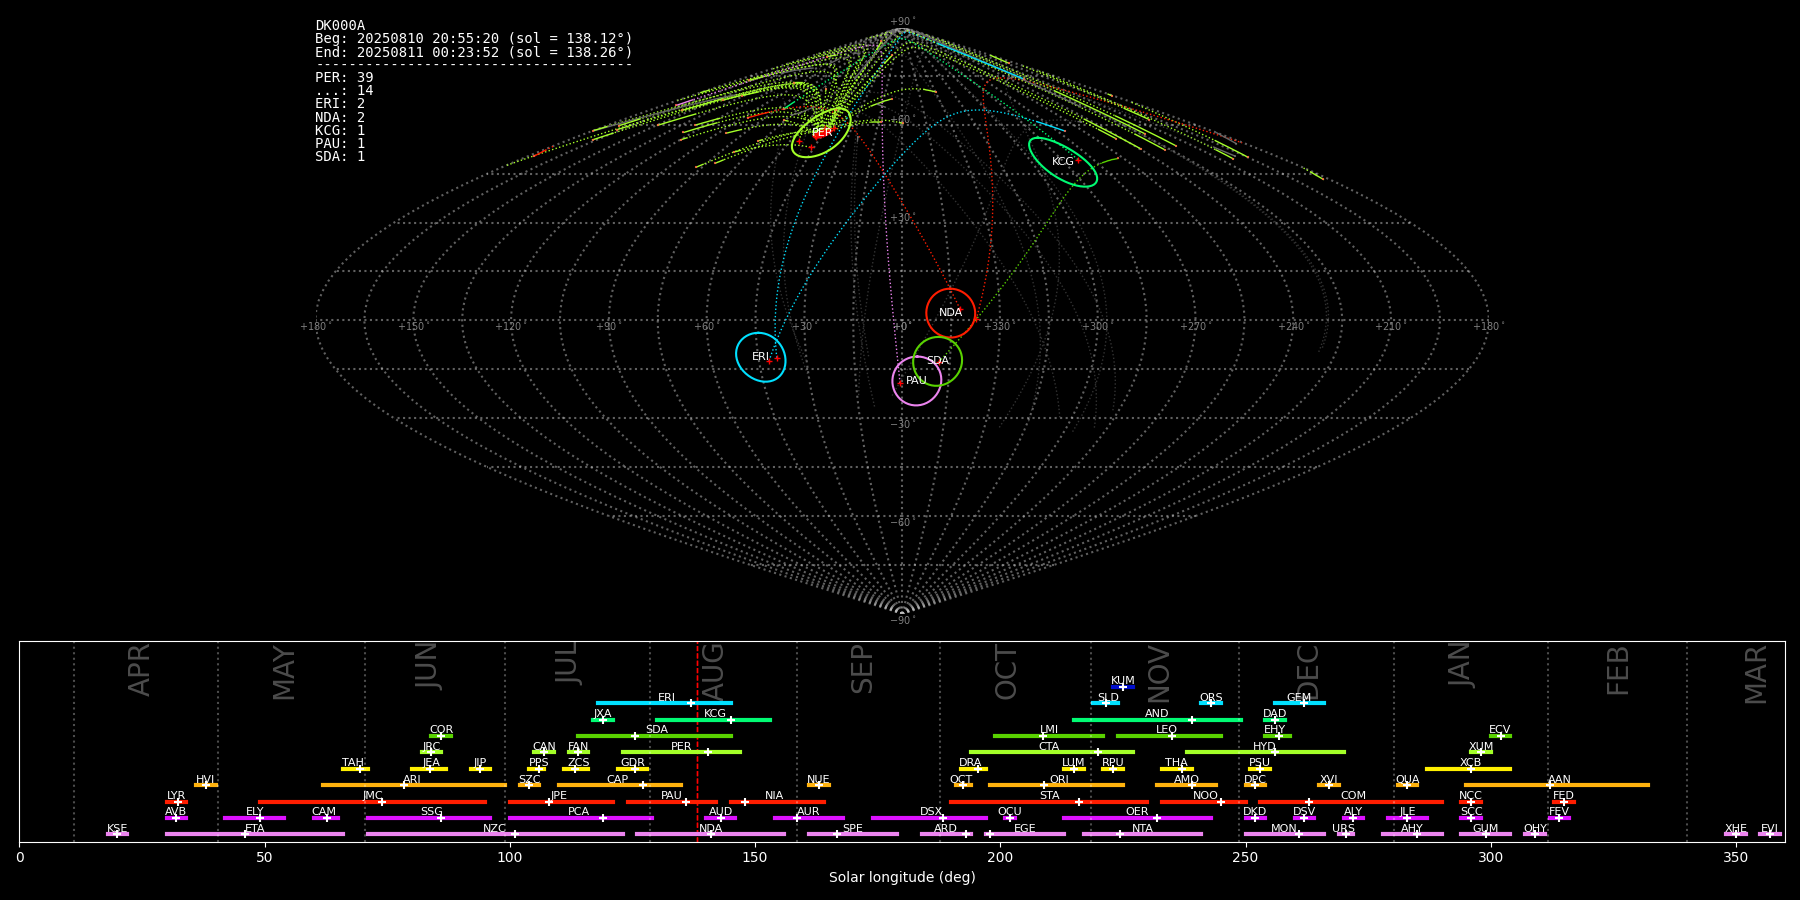The width and height of the screenshot is (1800, 900).
Task: Select the cyan ERI radiant circle on map
Action: (761, 357)
